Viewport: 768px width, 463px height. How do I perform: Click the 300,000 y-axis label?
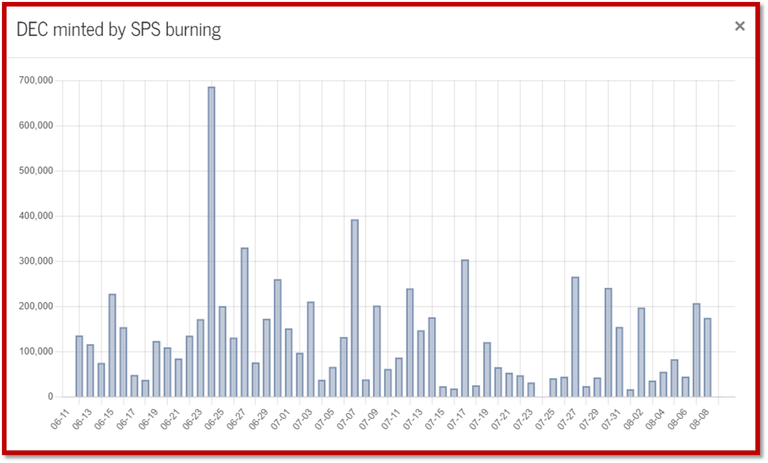36,261
